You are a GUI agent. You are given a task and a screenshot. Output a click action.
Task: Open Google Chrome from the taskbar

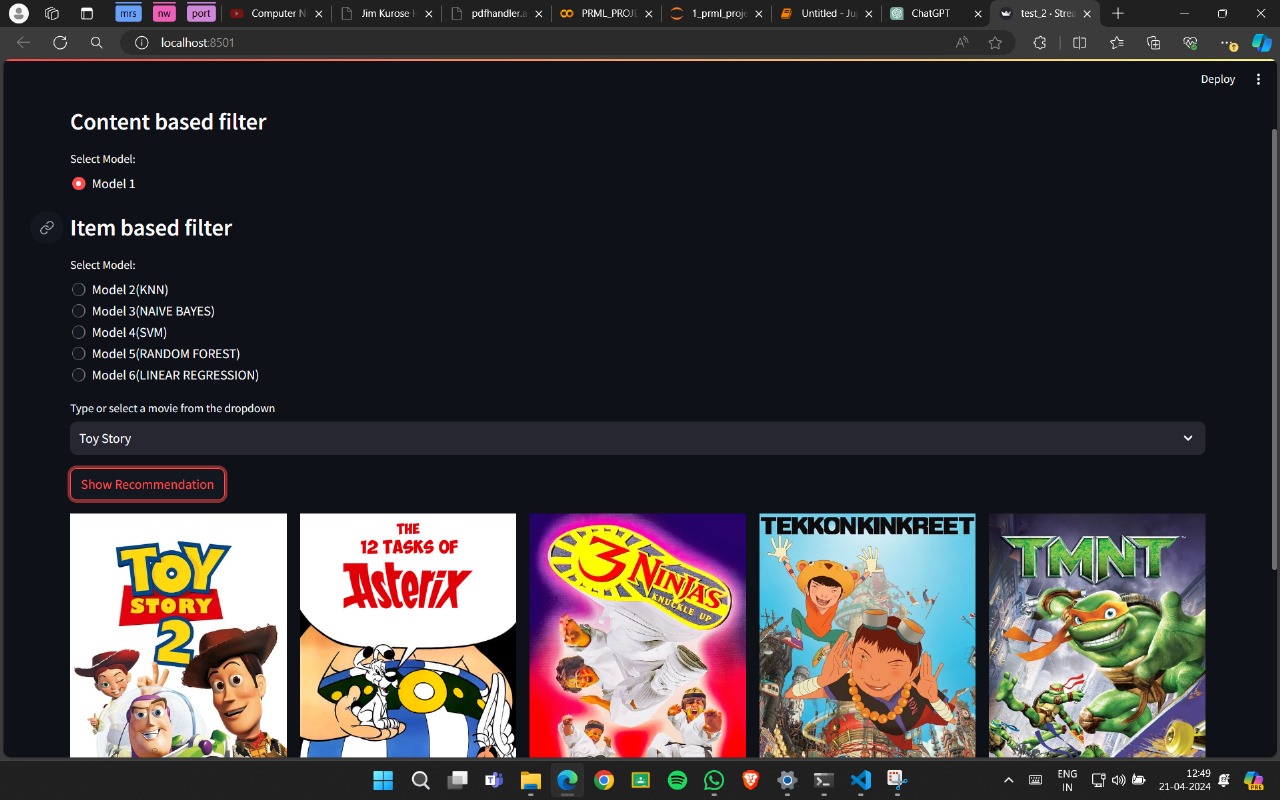click(x=603, y=780)
